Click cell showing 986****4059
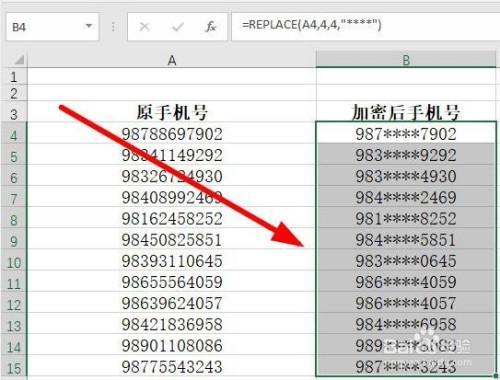 click(406, 282)
